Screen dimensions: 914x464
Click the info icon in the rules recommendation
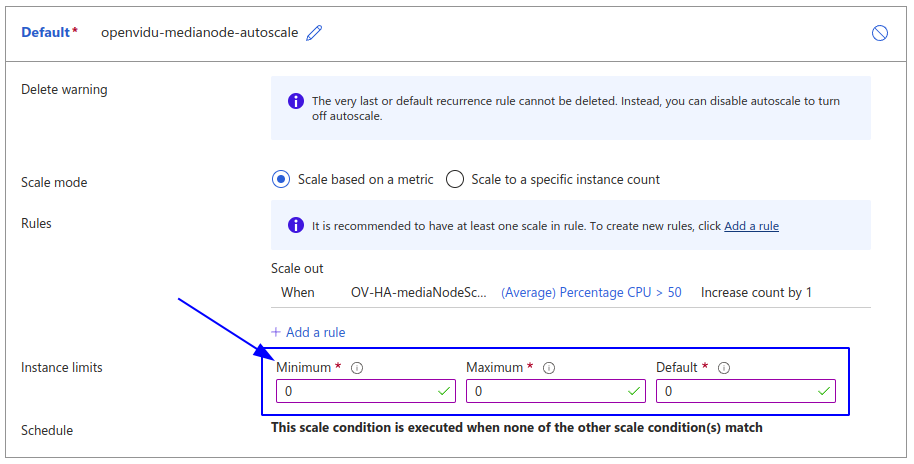295,226
